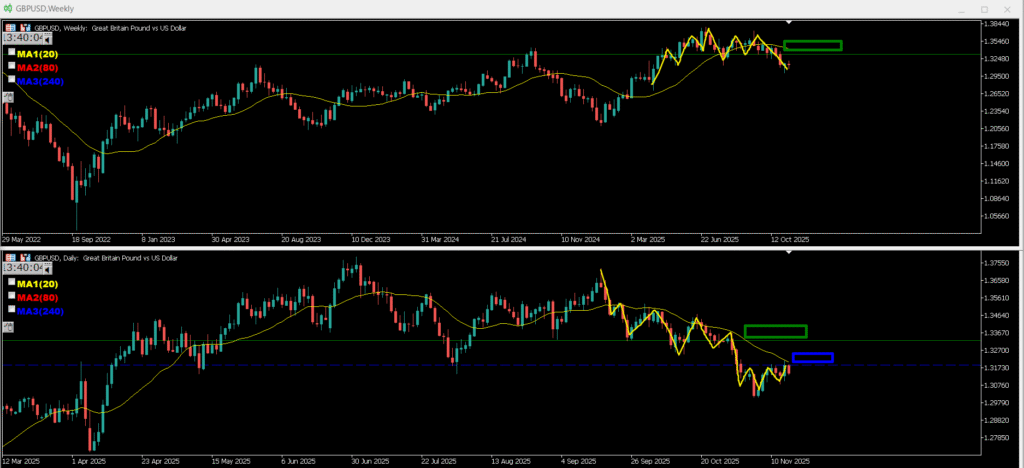Click the MetaTrader icon in the title bar
This screenshot has height=468, width=1024.
point(8,8)
